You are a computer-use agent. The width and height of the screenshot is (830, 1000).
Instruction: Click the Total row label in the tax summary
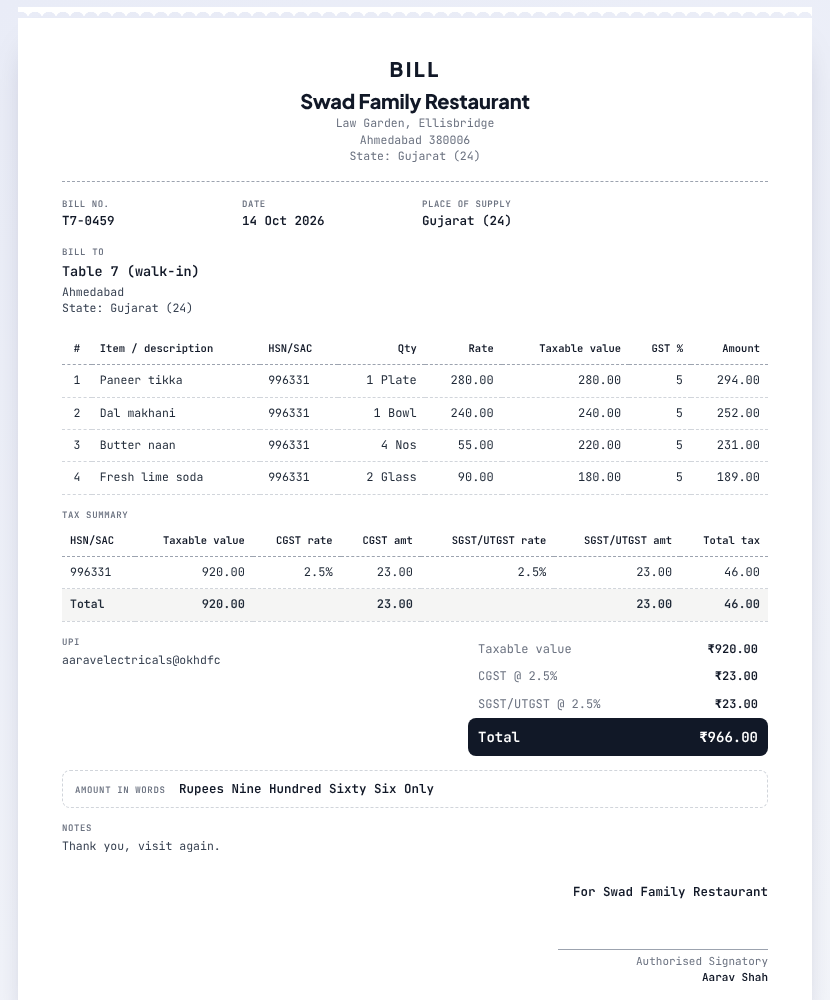click(87, 604)
